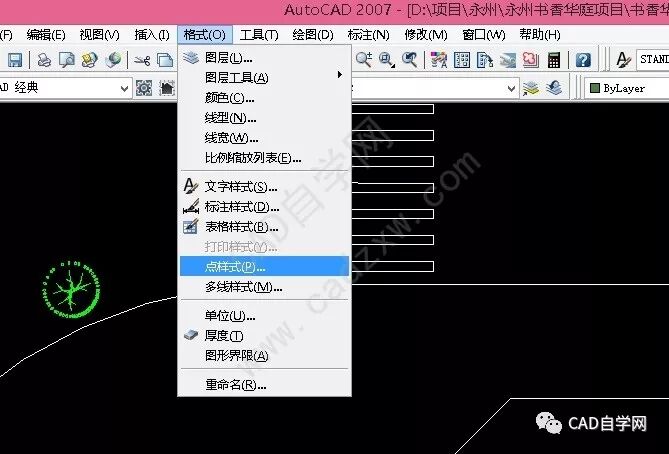The height and width of the screenshot is (454, 669).
Task: Select the green tree block in drawing
Action: (71, 289)
